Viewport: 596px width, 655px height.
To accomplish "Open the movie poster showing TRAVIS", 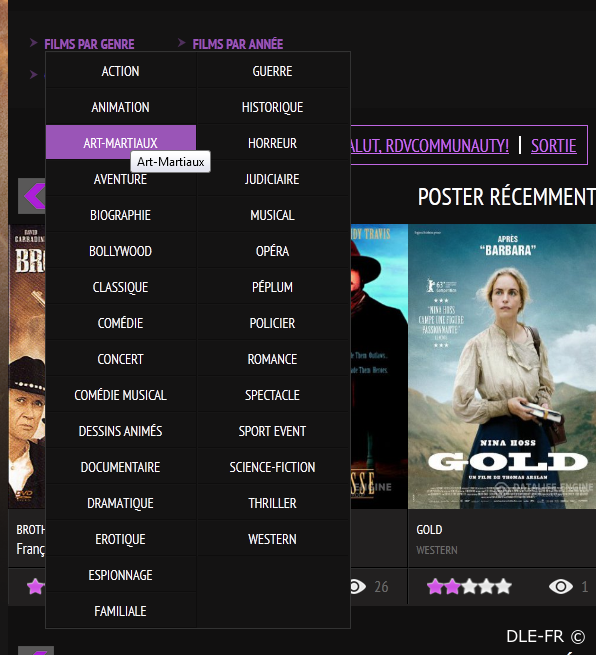I will pos(379,366).
